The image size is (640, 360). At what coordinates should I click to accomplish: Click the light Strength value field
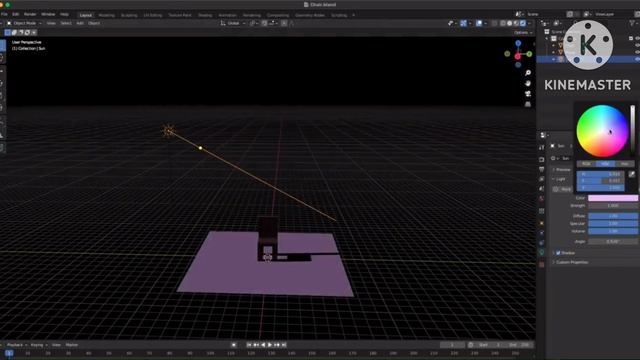(613, 206)
